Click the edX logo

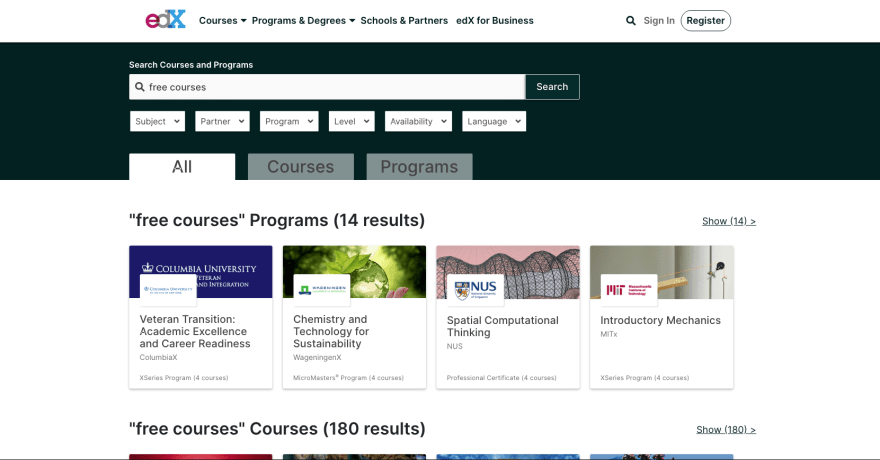coord(166,20)
